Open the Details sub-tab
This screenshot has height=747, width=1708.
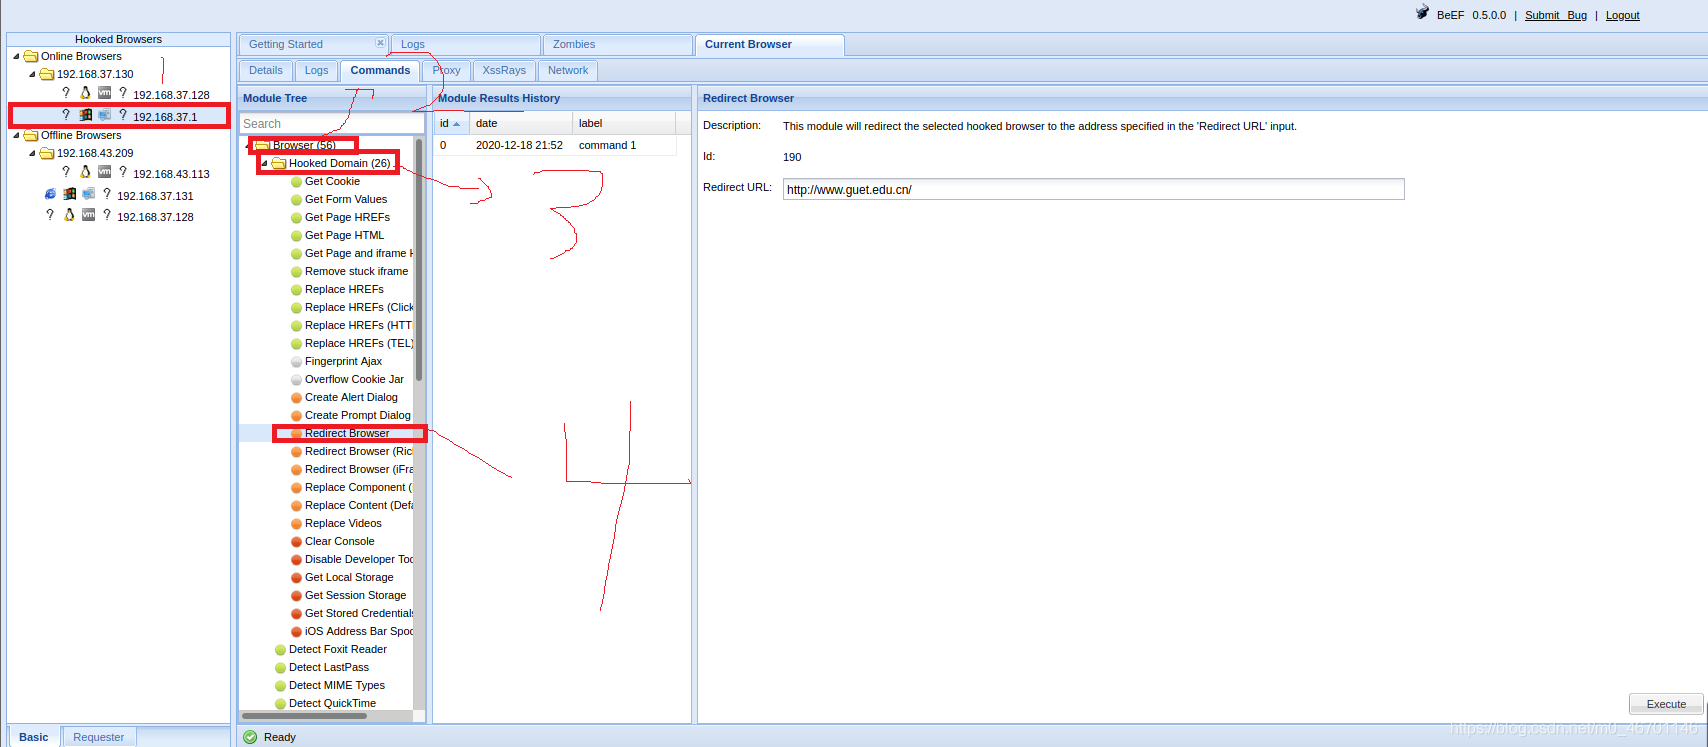(x=266, y=70)
